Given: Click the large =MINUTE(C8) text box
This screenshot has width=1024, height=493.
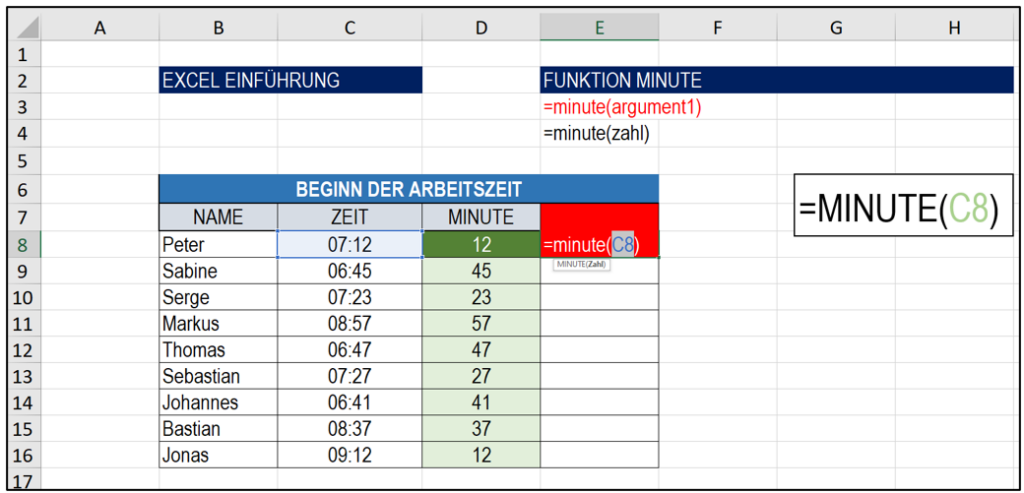Looking at the screenshot, I should click(903, 204).
